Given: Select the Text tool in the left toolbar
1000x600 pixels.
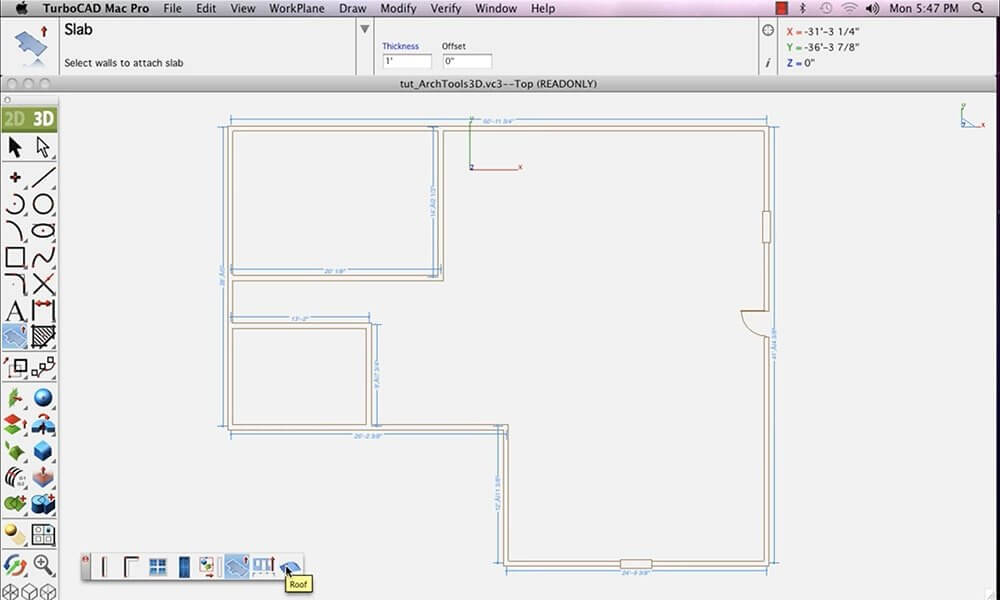Looking at the screenshot, I should point(13,311).
